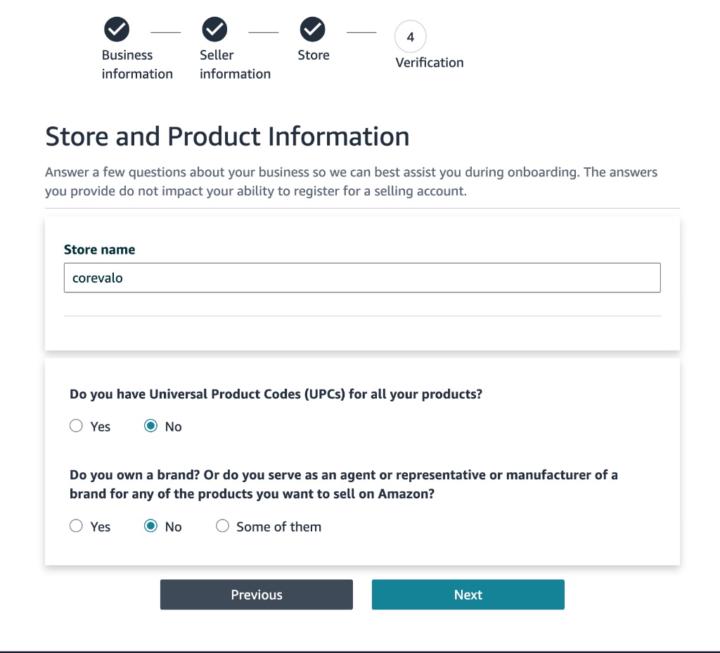Click the Seller information checkmark icon
720x653 pixels.
click(214, 29)
